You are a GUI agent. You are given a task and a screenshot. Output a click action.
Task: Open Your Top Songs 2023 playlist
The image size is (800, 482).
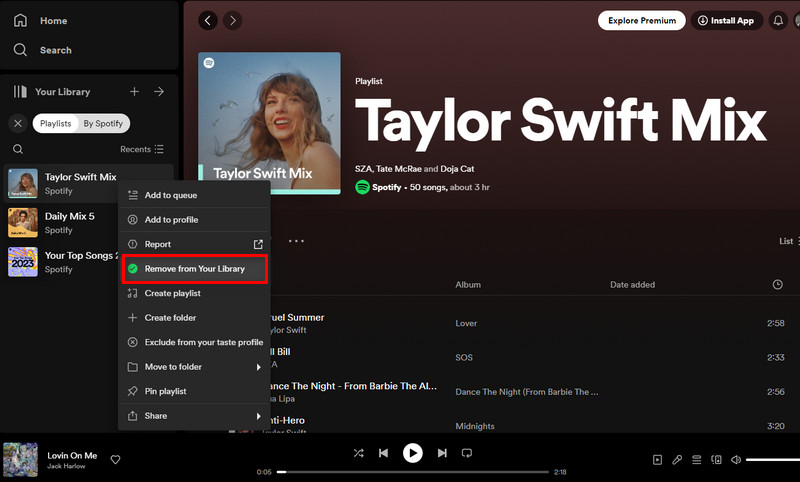pyautogui.click(x=61, y=262)
